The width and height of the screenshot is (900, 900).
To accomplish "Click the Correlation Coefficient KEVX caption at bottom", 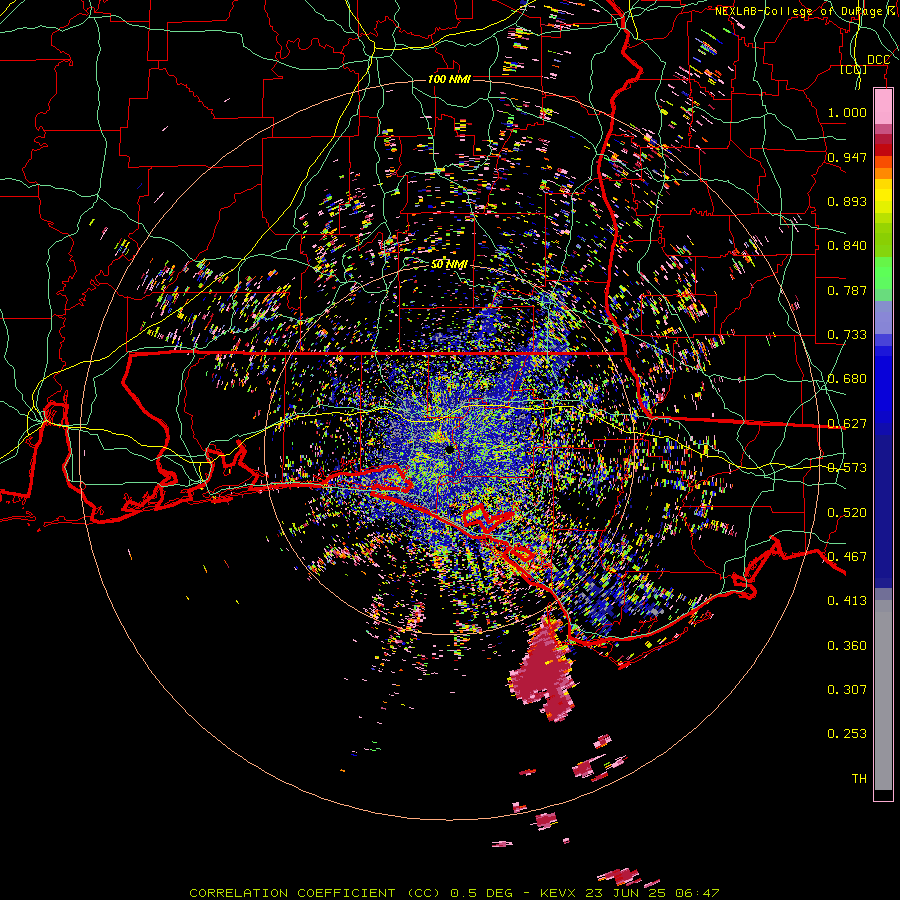I will pos(454,893).
